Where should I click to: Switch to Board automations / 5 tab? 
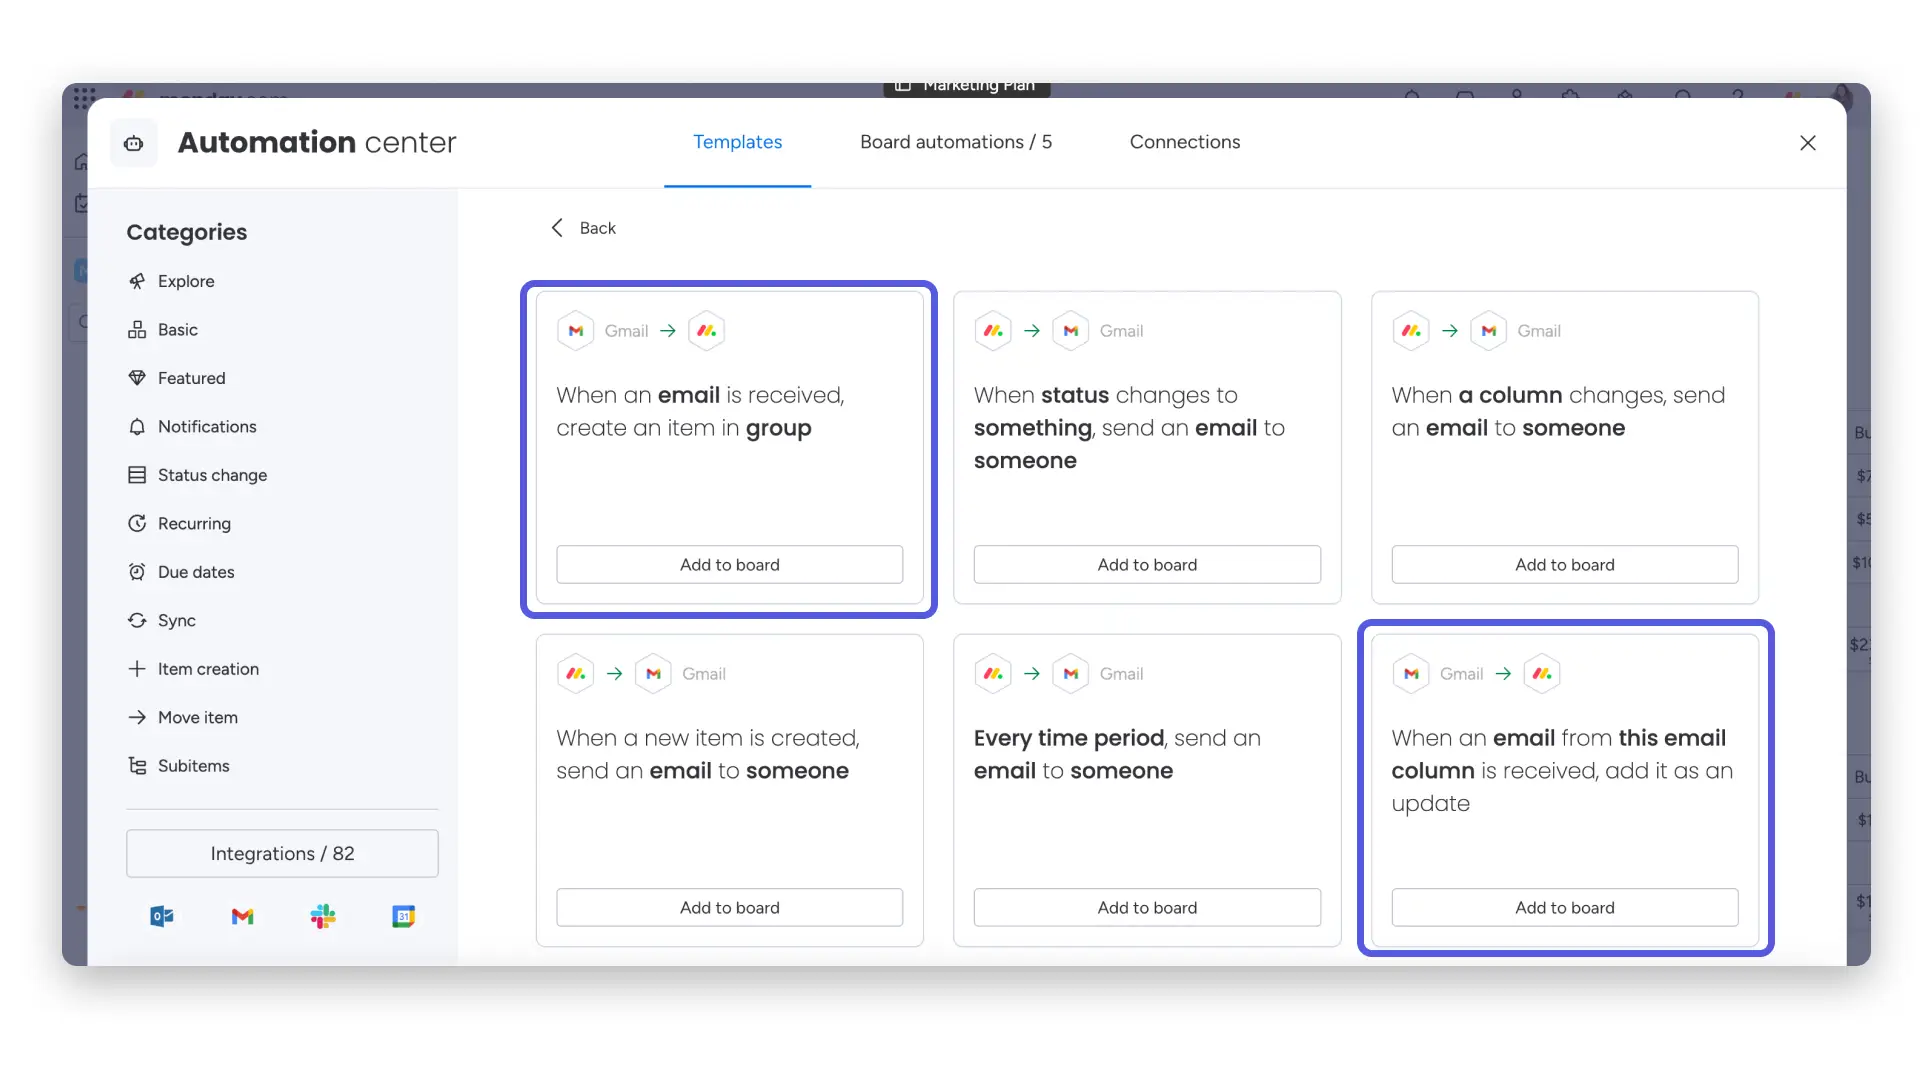tap(956, 142)
